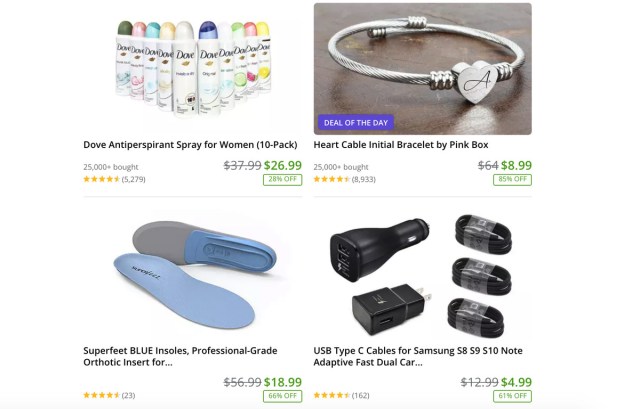
Task: Click the 28% OFF discount badge
Action: point(282,180)
